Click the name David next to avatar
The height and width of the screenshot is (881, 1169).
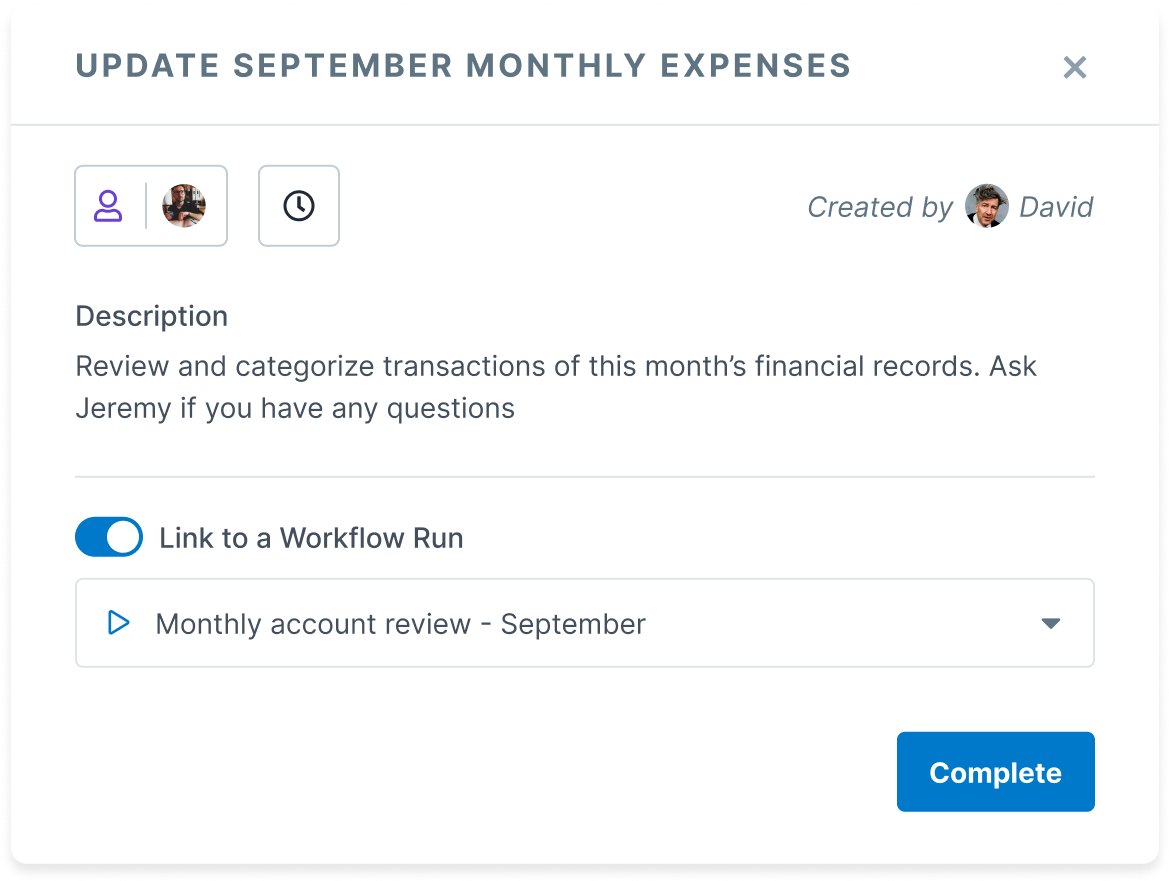click(x=1056, y=206)
